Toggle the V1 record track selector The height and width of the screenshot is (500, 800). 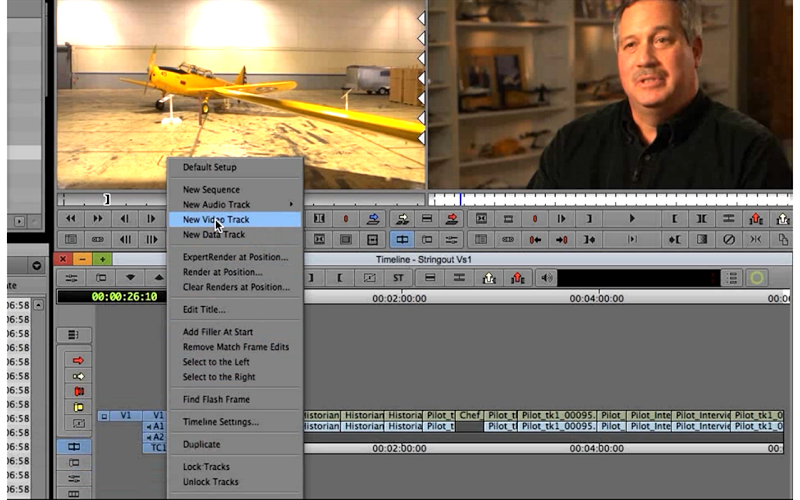coord(155,415)
